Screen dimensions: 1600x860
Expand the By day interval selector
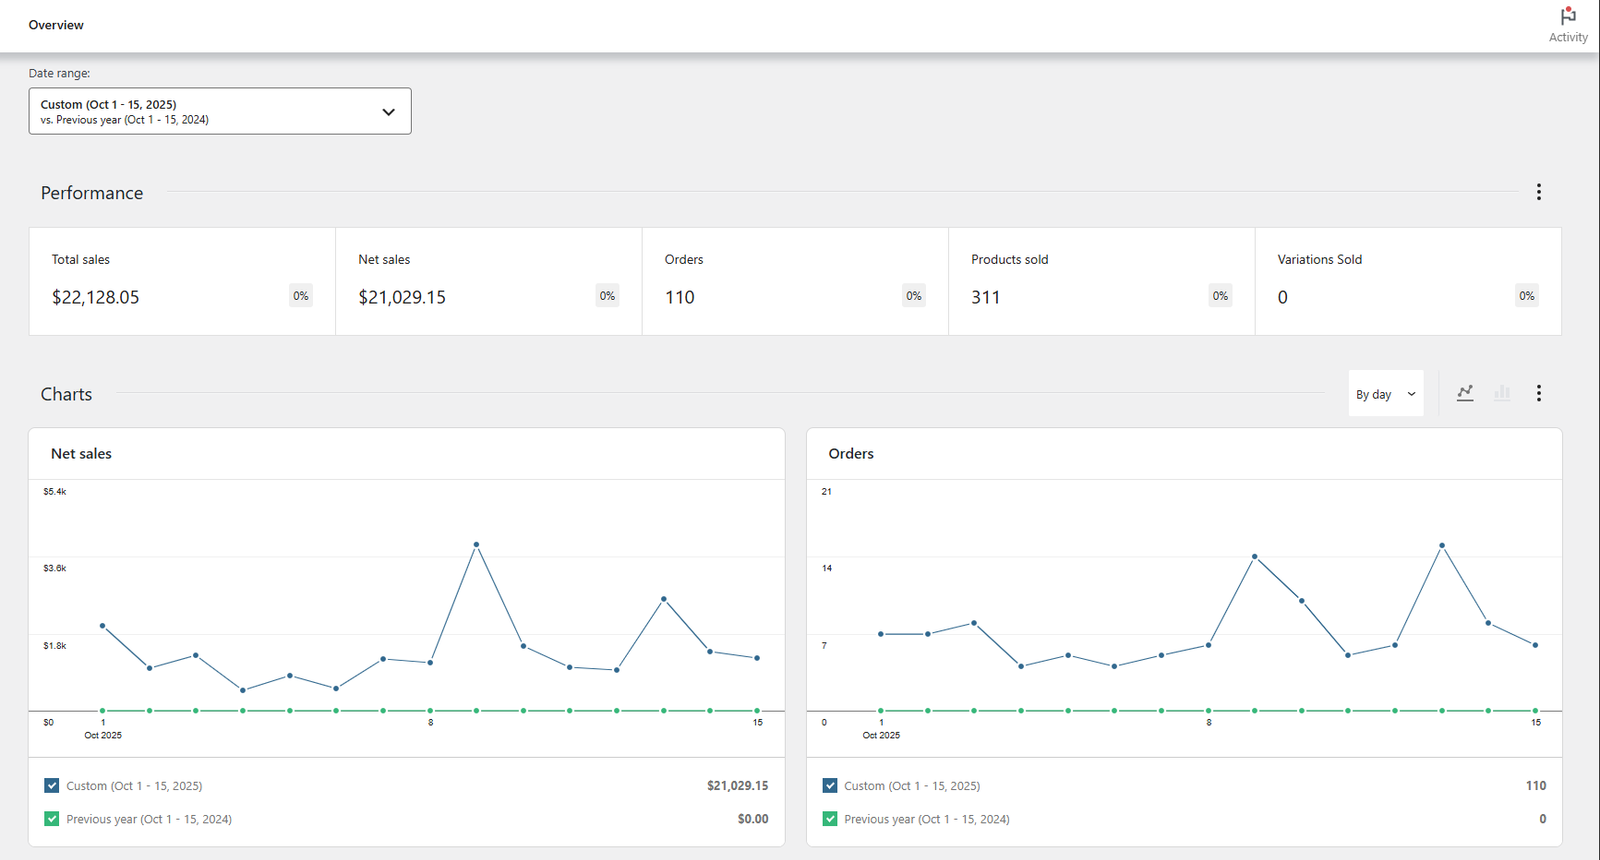point(1385,394)
